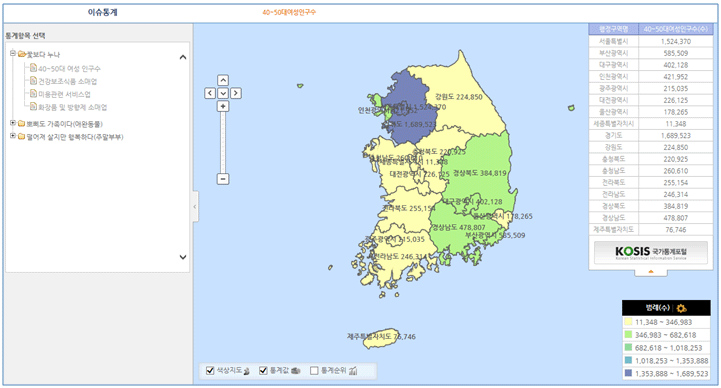Open legend settings gear icon

coord(681,308)
